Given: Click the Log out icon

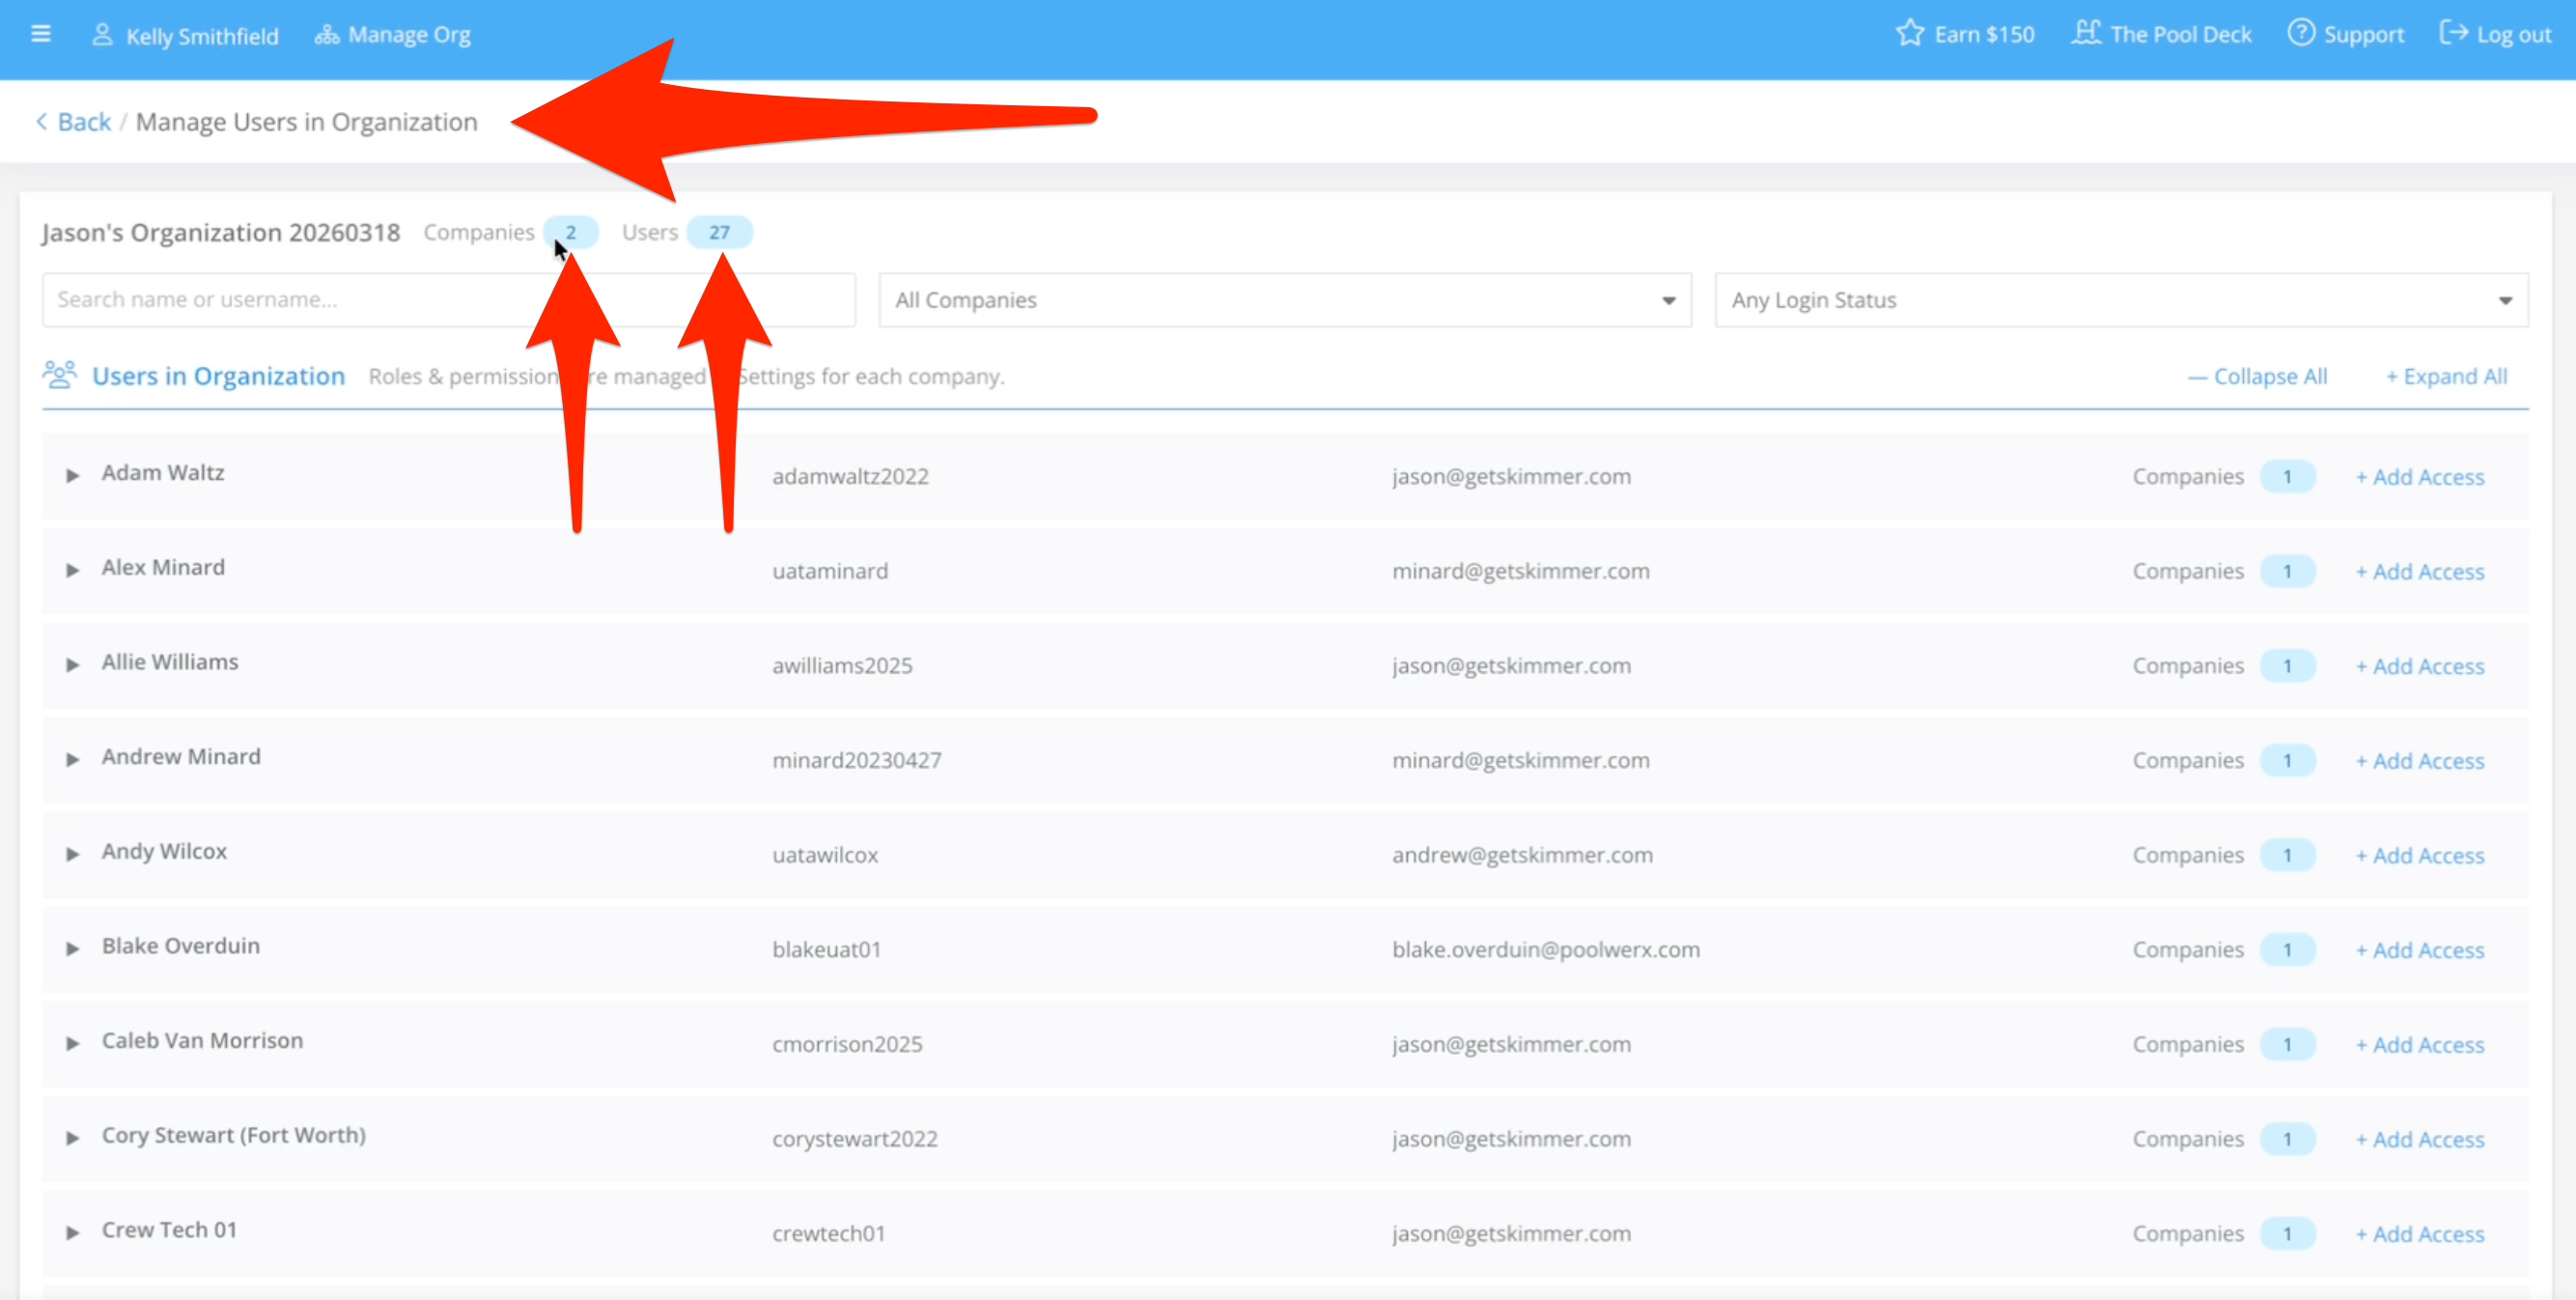Looking at the screenshot, I should [x=2453, y=34].
